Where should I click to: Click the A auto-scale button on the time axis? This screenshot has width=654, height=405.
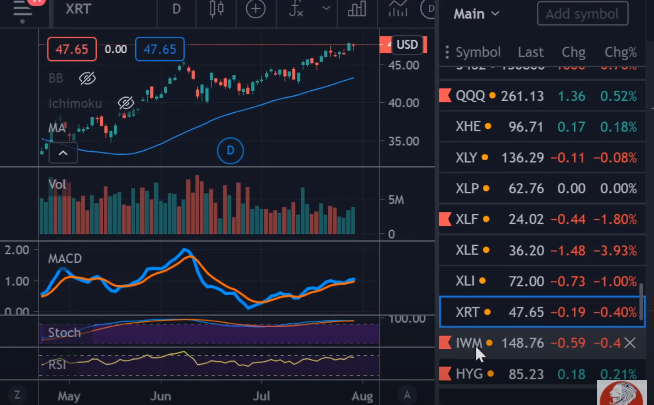pos(407,395)
